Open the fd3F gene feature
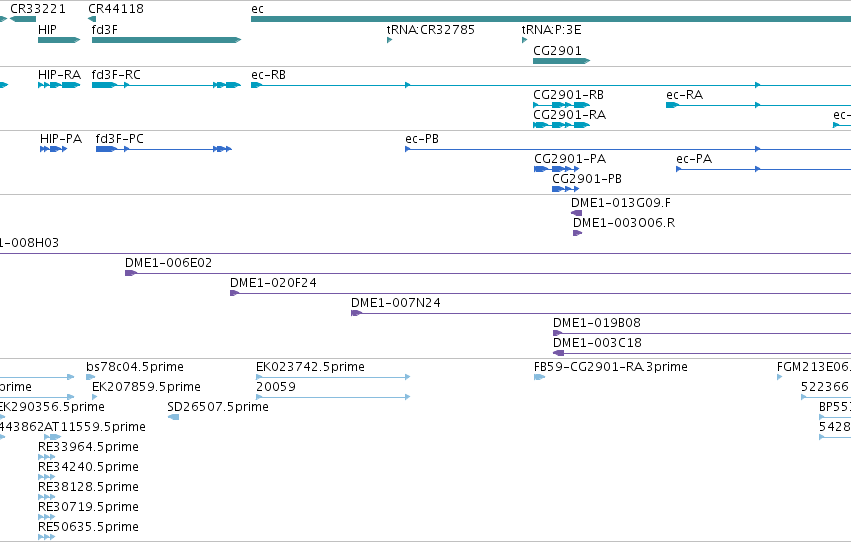This screenshot has height=542, width=851. coord(167,40)
